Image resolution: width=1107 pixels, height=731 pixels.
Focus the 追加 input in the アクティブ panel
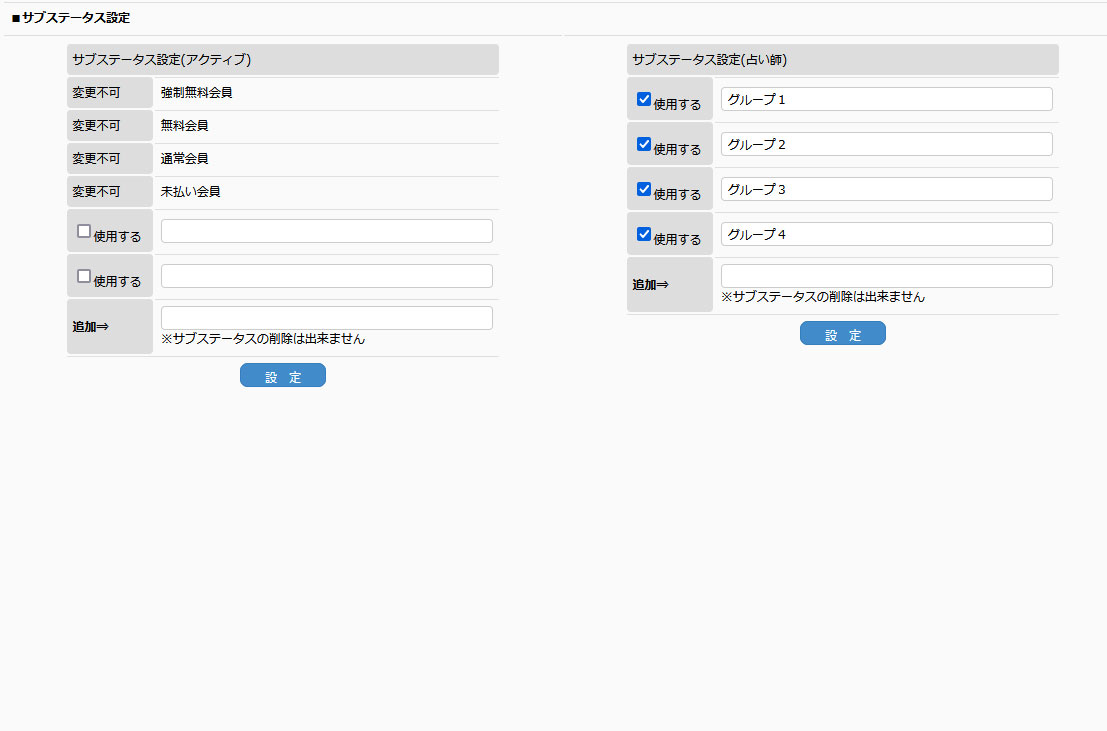pyautogui.click(x=326, y=318)
